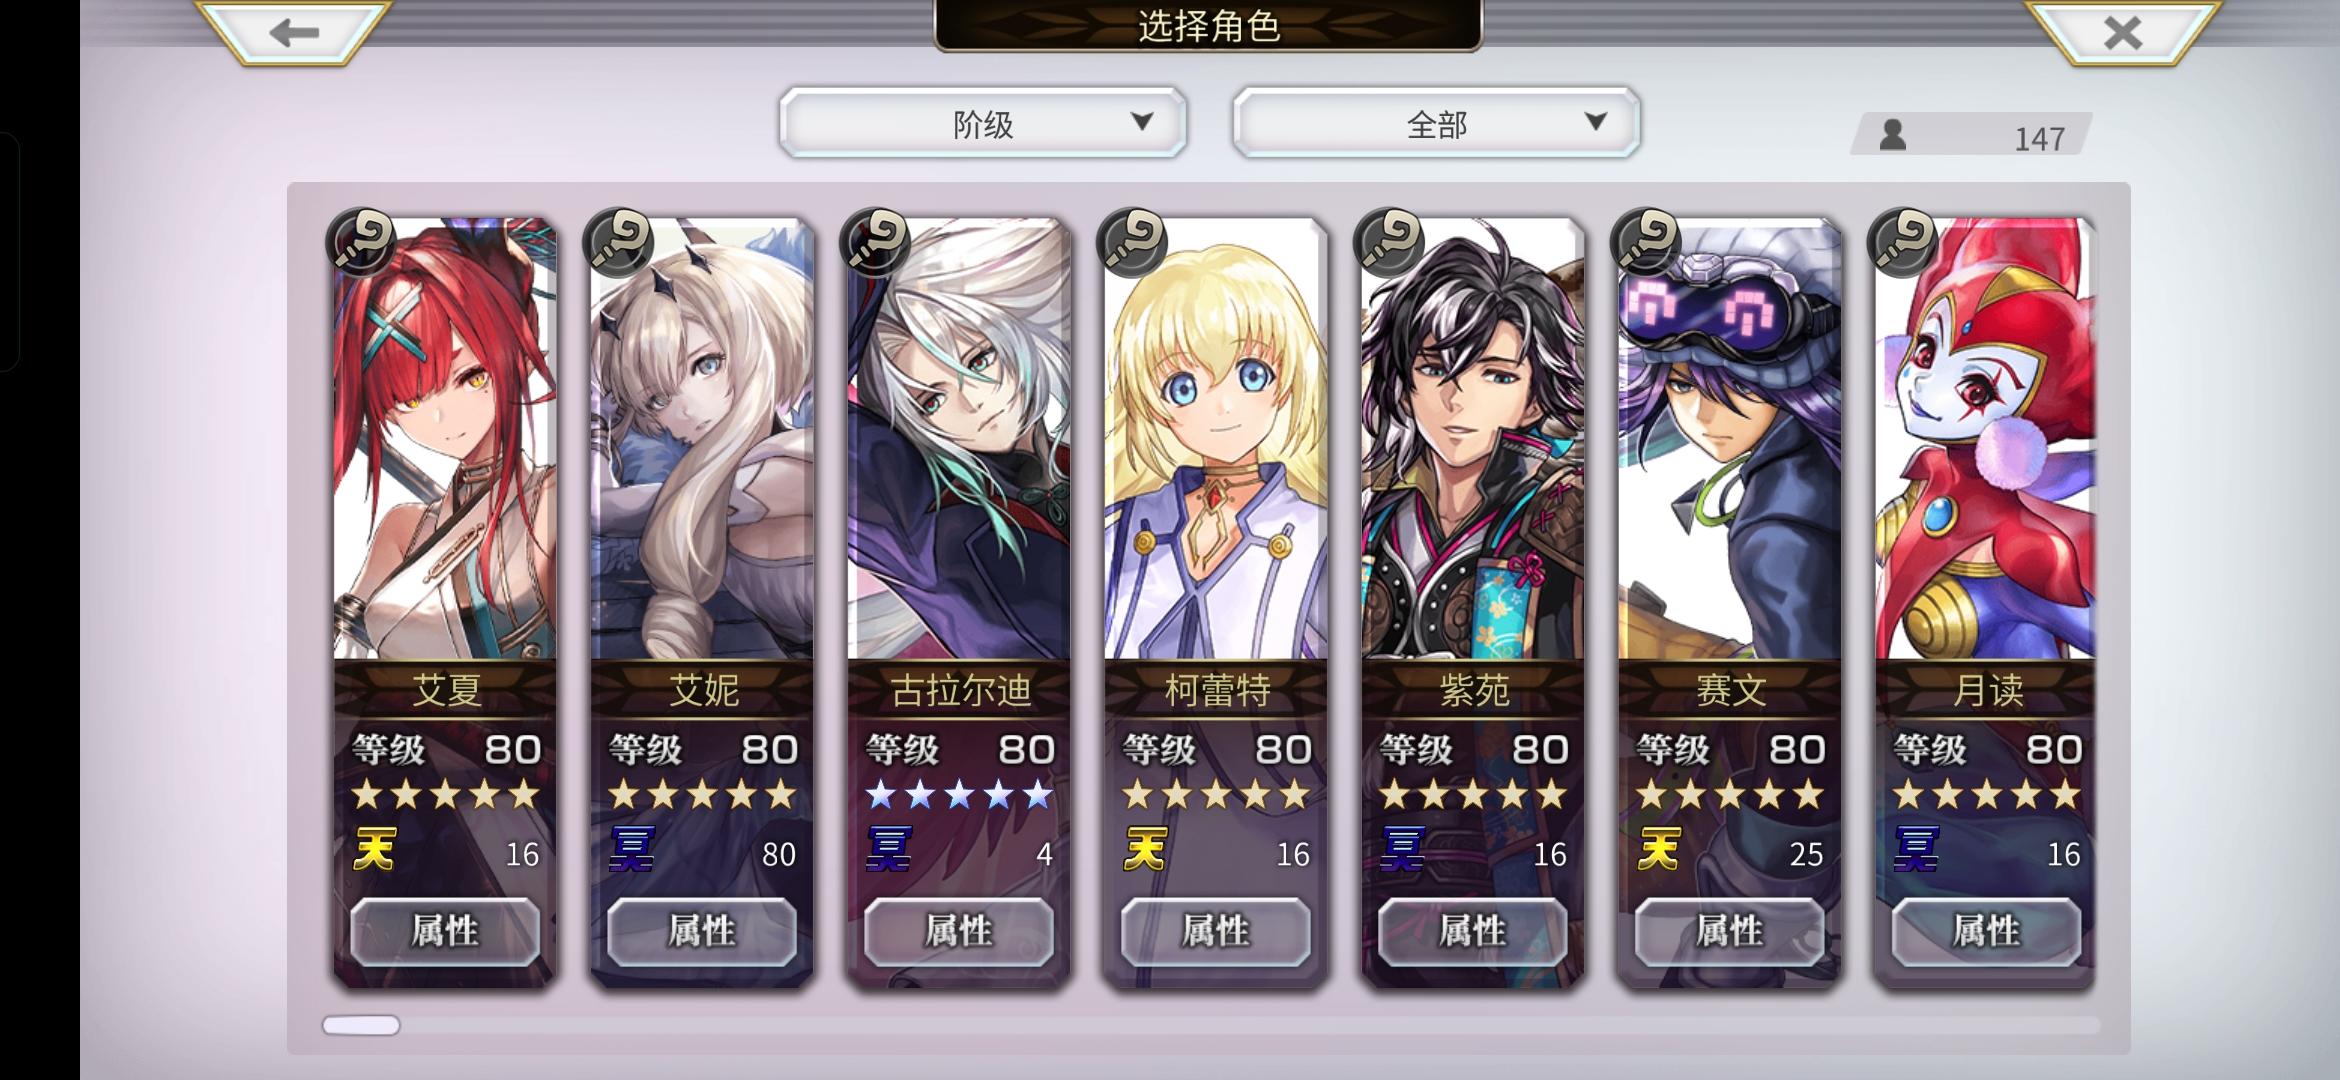Click the 冥 shadow icon on 艾妮
Screen dimensions: 2340x1080
631,851
